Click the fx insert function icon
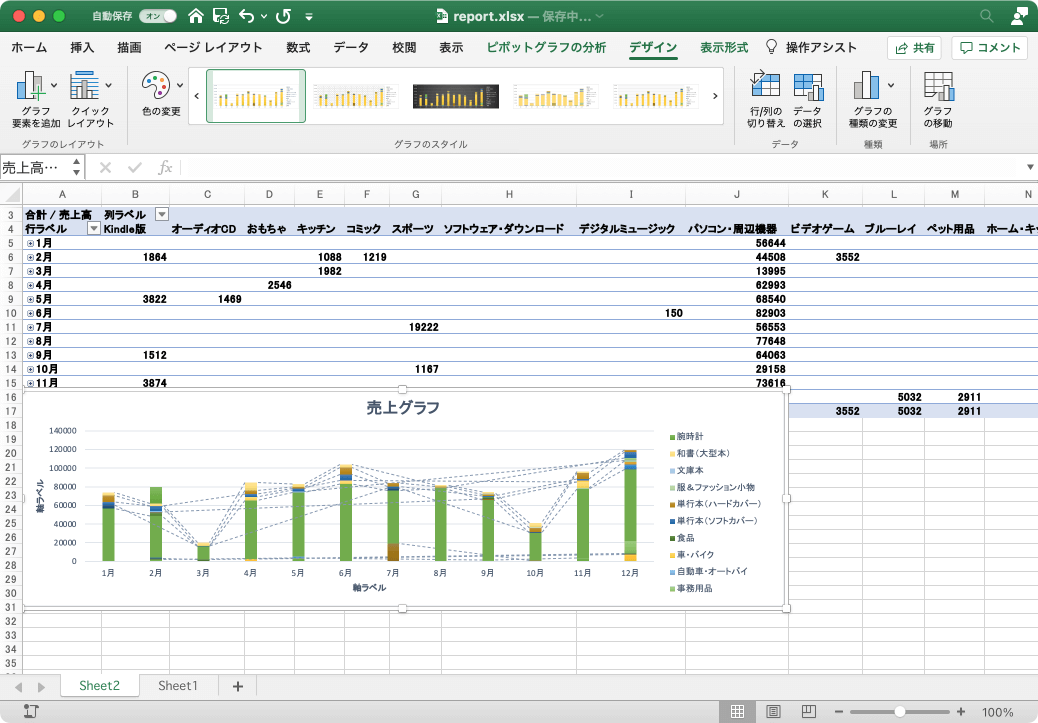 (165, 168)
